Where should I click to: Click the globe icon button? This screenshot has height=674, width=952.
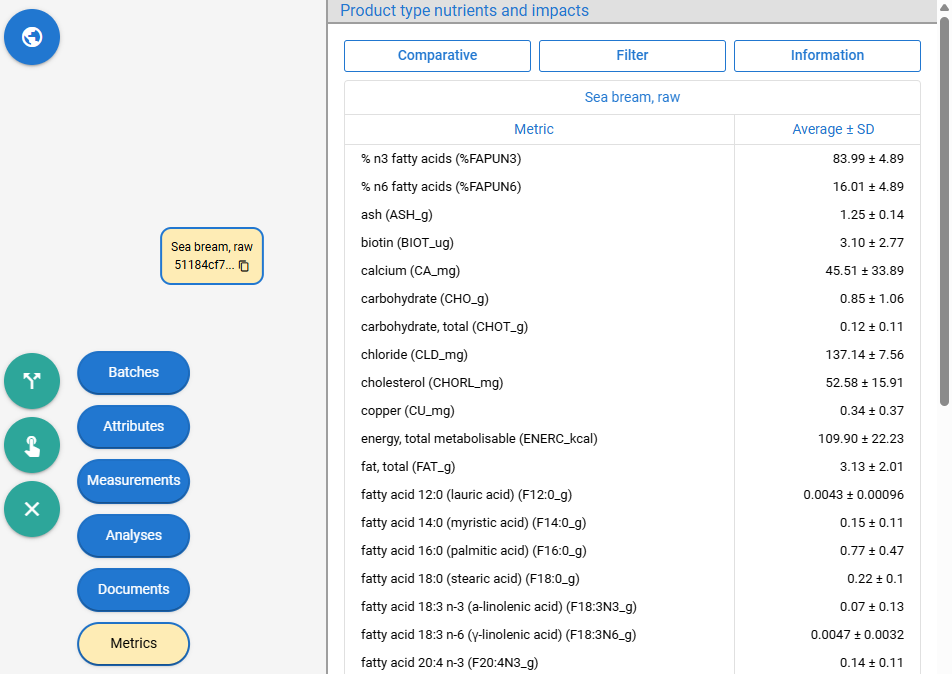pyautogui.click(x=32, y=37)
